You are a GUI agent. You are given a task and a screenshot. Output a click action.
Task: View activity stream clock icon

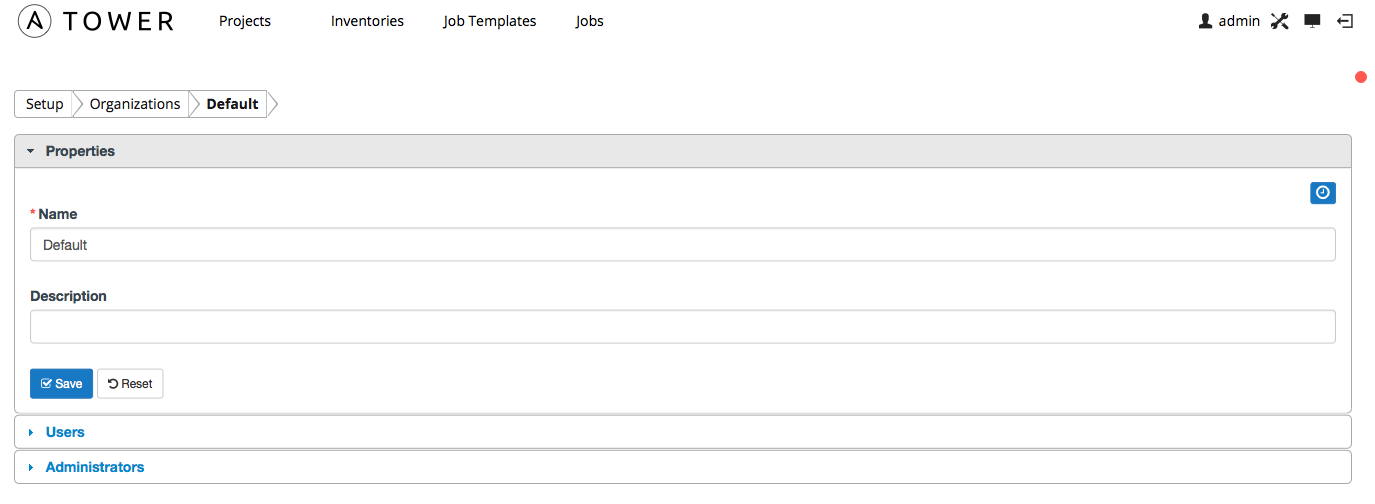coord(1323,193)
